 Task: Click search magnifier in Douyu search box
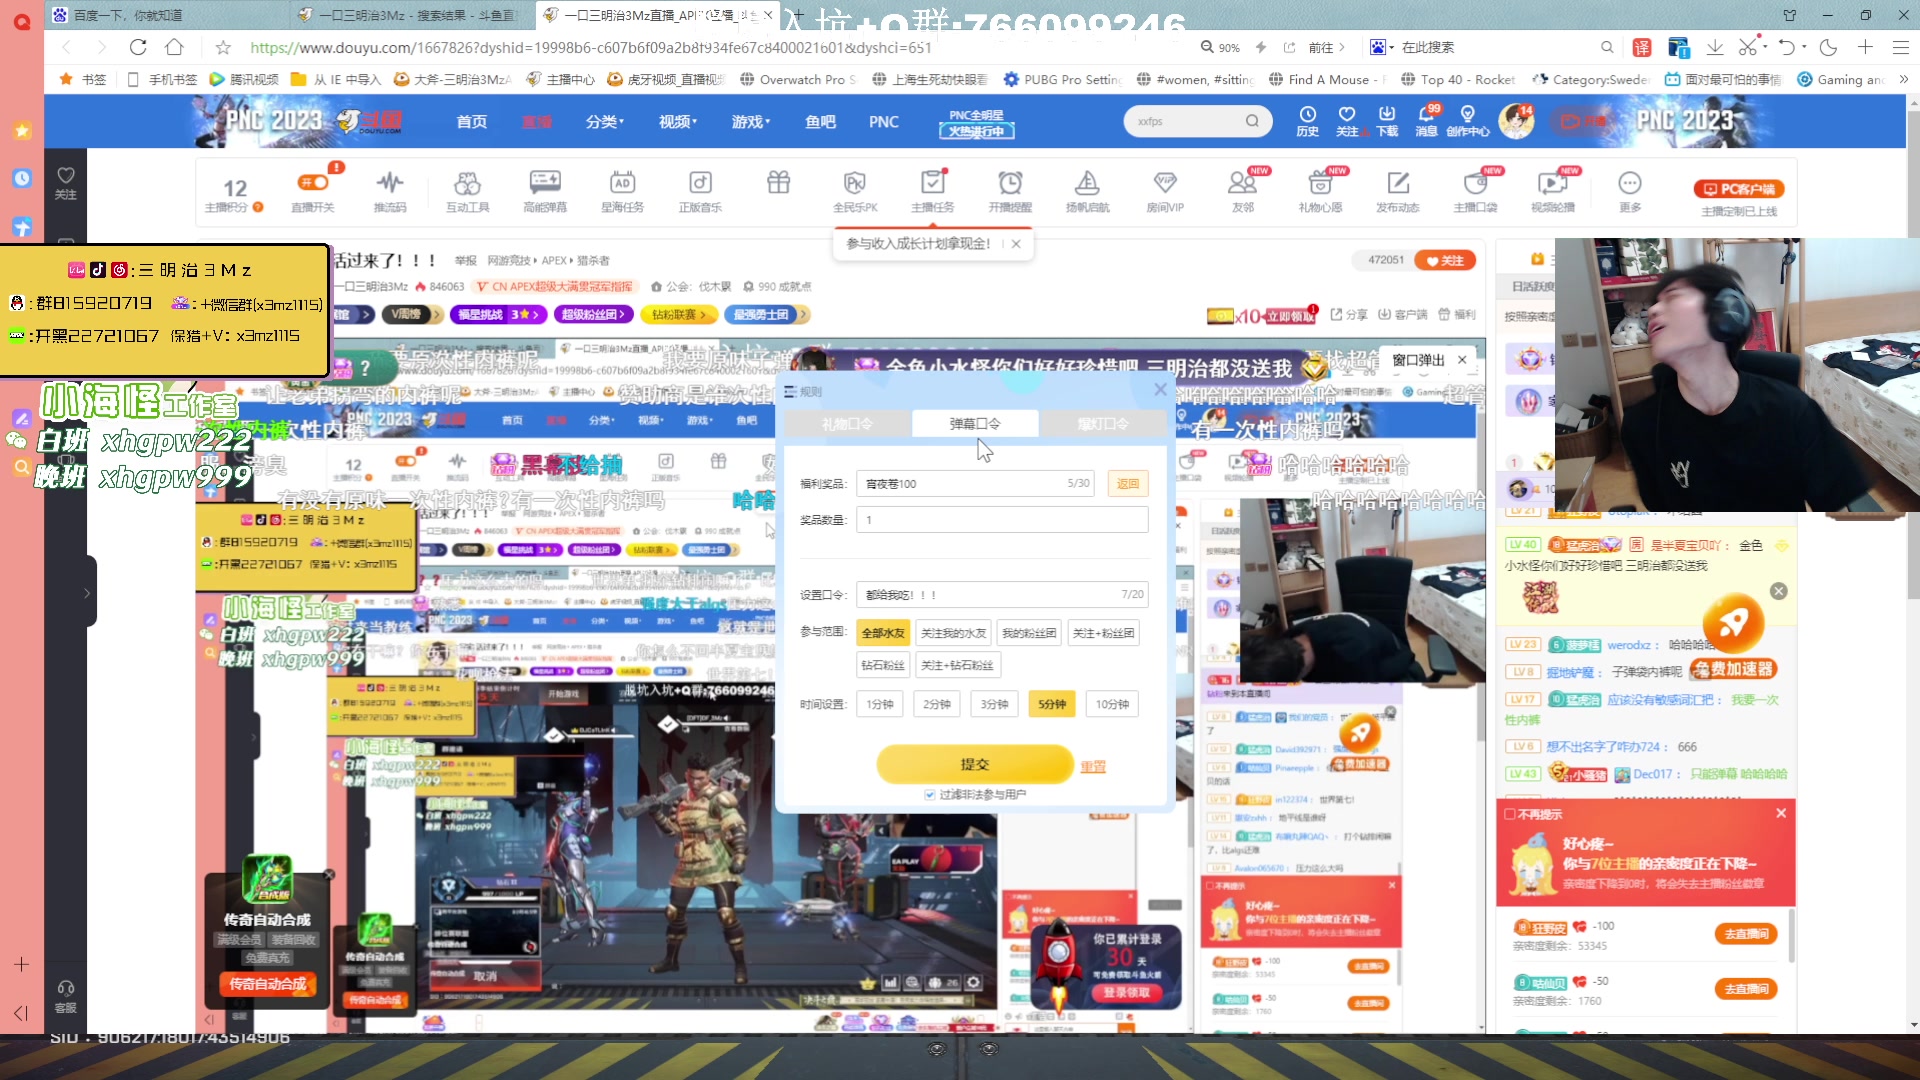1252,121
